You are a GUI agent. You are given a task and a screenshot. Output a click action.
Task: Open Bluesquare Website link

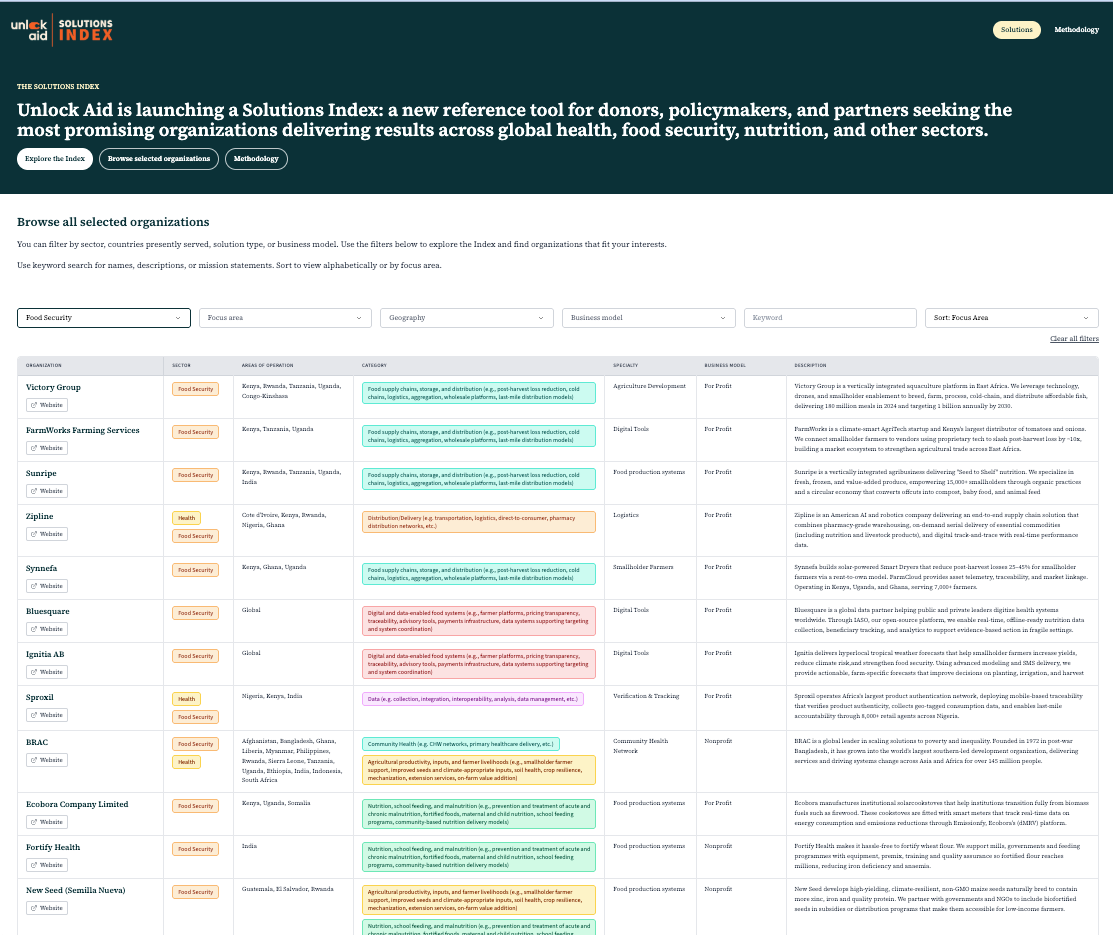(x=47, y=629)
